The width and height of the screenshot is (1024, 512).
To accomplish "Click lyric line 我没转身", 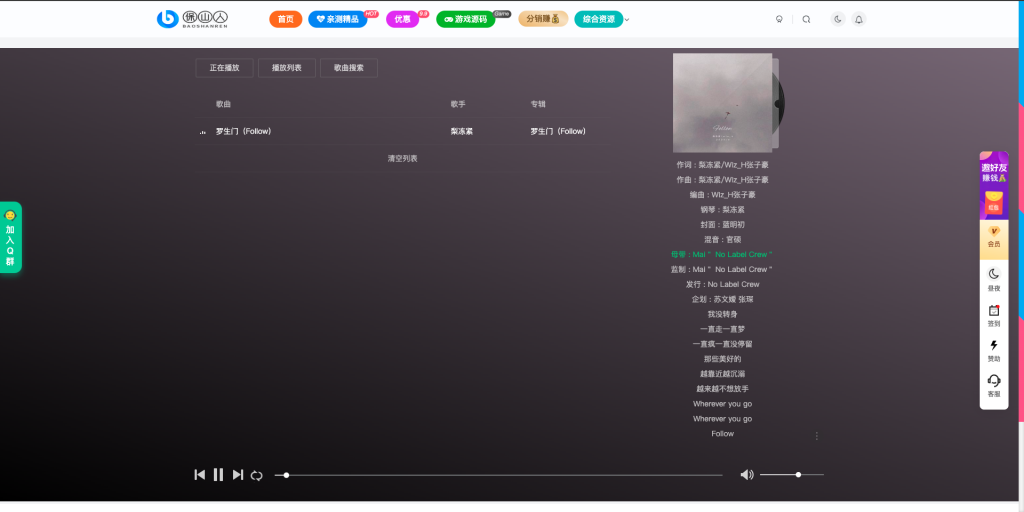I will click(x=722, y=314).
